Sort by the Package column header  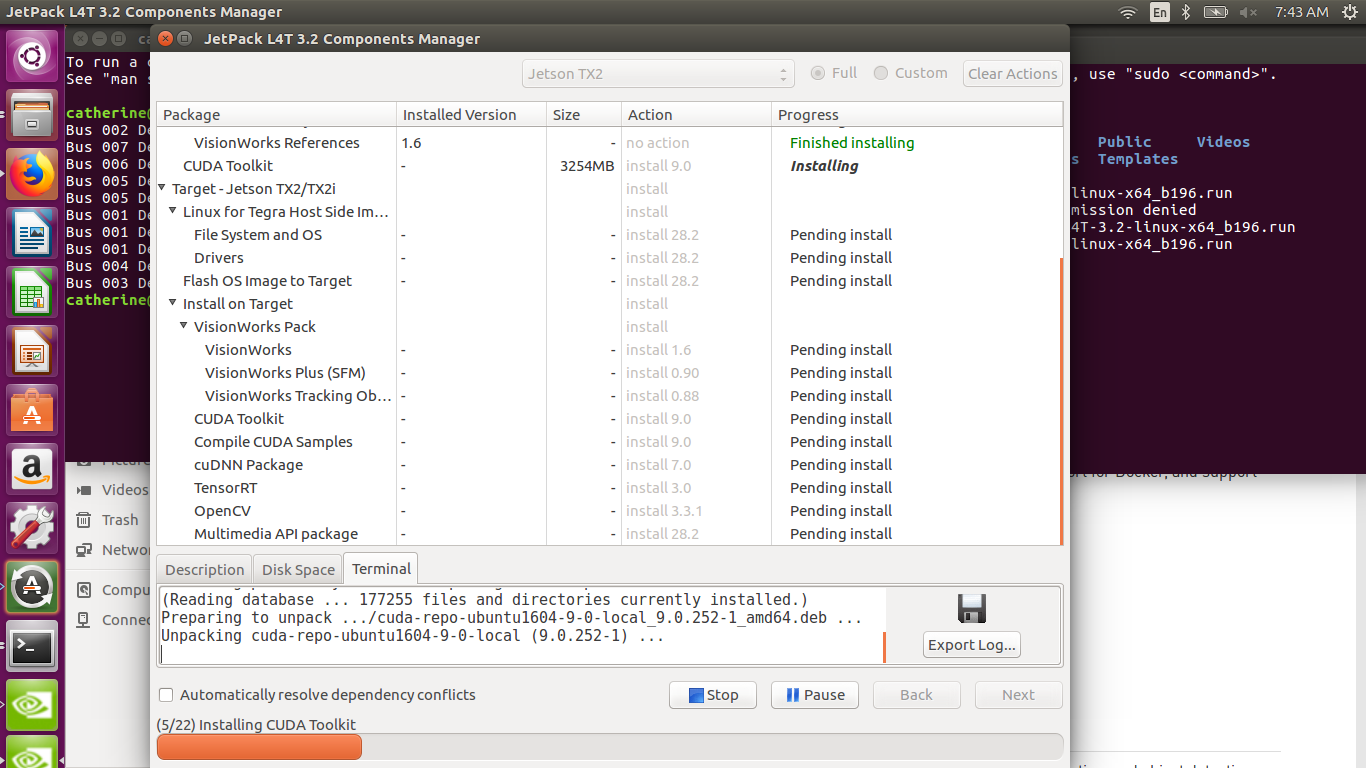(x=276, y=115)
